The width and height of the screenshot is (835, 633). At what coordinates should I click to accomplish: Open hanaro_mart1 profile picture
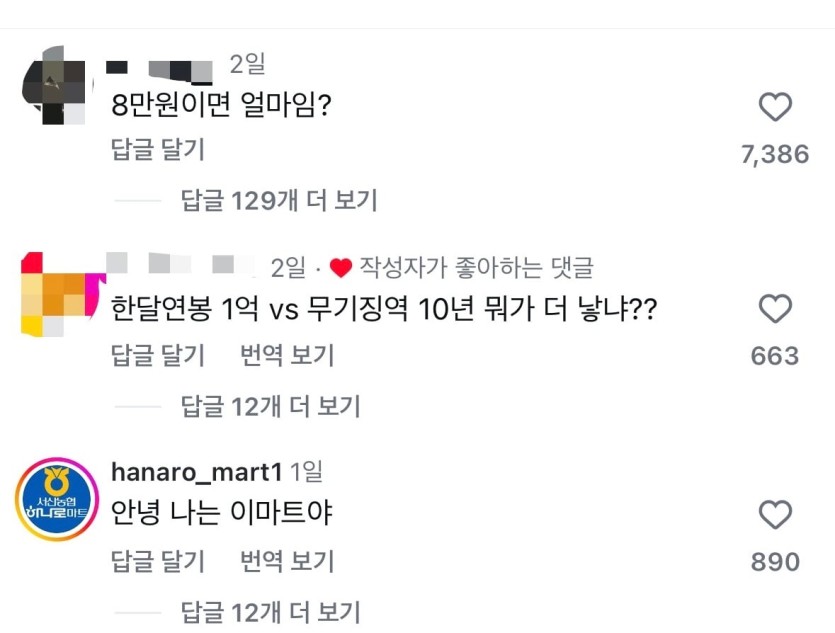(x=57, y=499)
